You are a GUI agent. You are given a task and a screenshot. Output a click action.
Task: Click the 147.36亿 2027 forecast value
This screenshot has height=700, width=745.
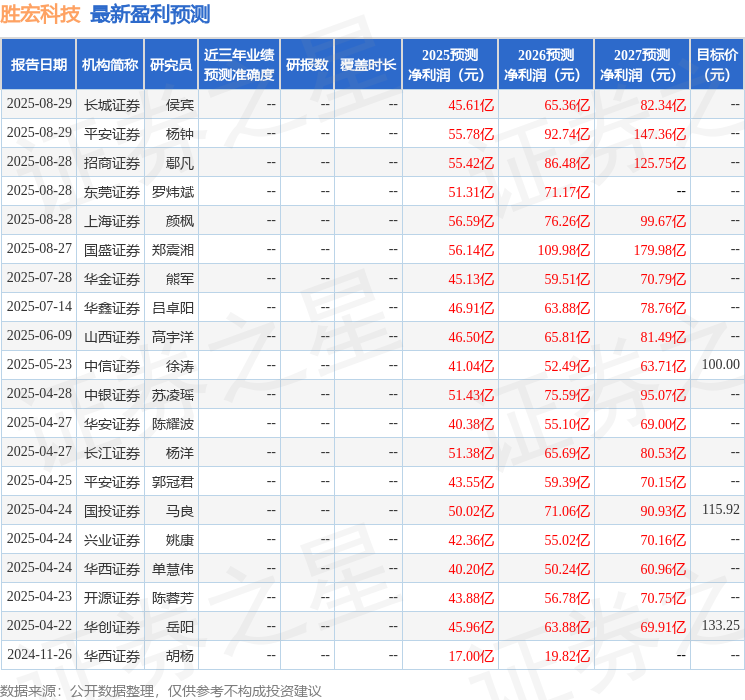click(659, 134)
